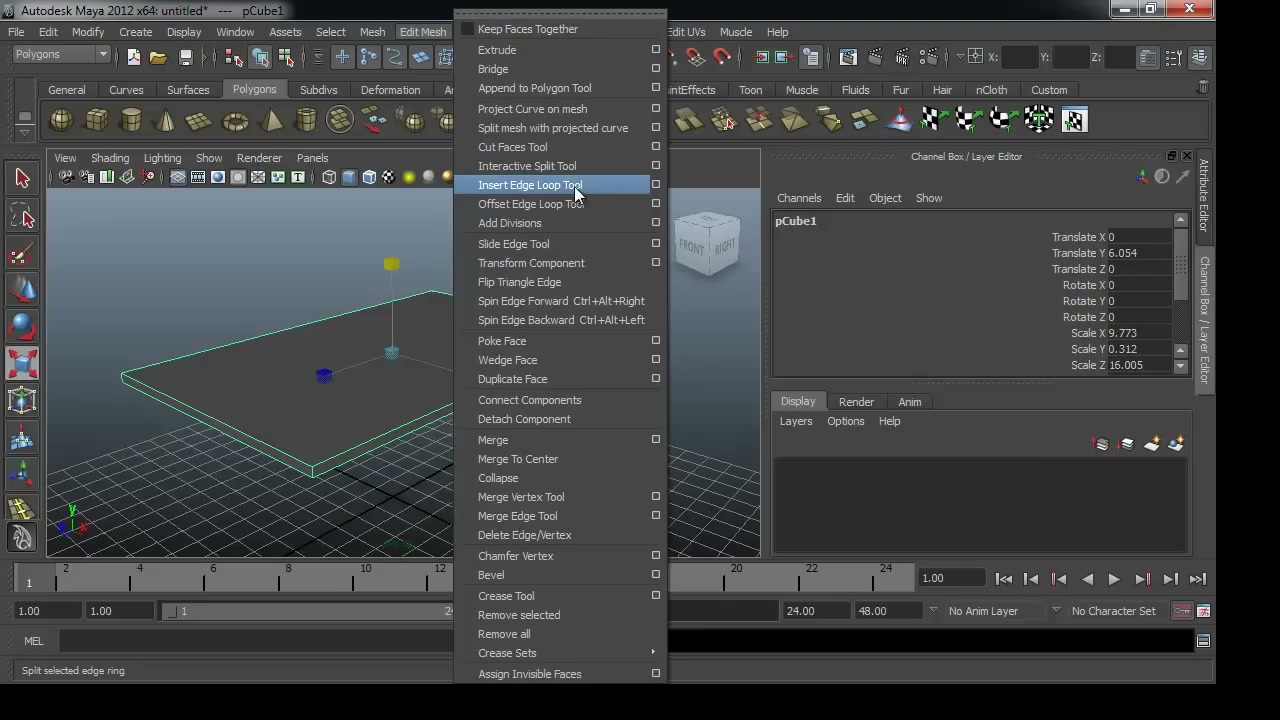Create a new layer icon in Layer Editor

[1151, 444]
